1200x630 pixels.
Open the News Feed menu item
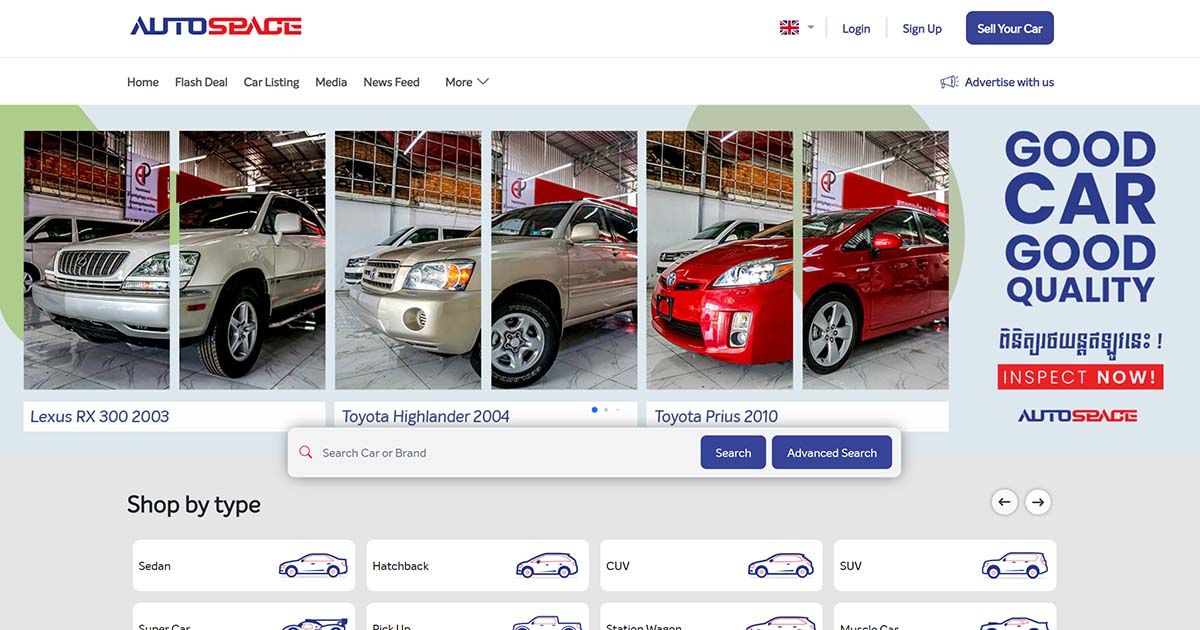391,82
